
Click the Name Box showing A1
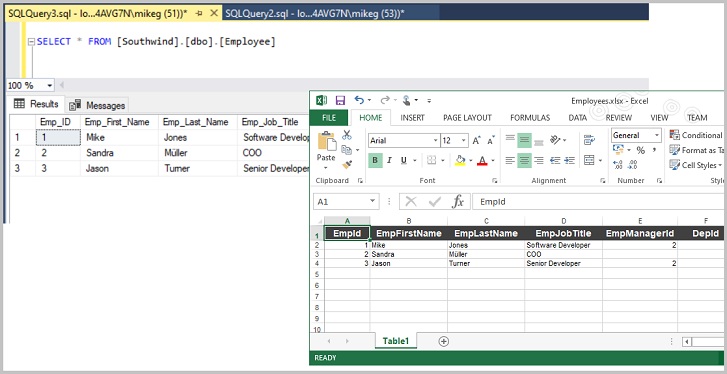point(347,202)
